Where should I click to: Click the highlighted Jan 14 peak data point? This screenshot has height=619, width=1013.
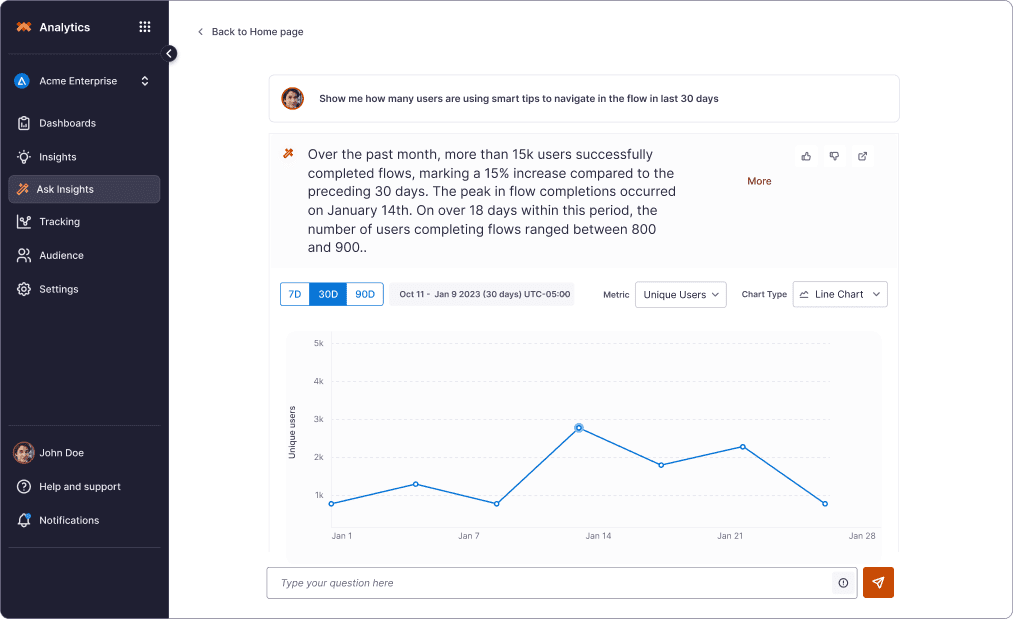coord(579,428)
